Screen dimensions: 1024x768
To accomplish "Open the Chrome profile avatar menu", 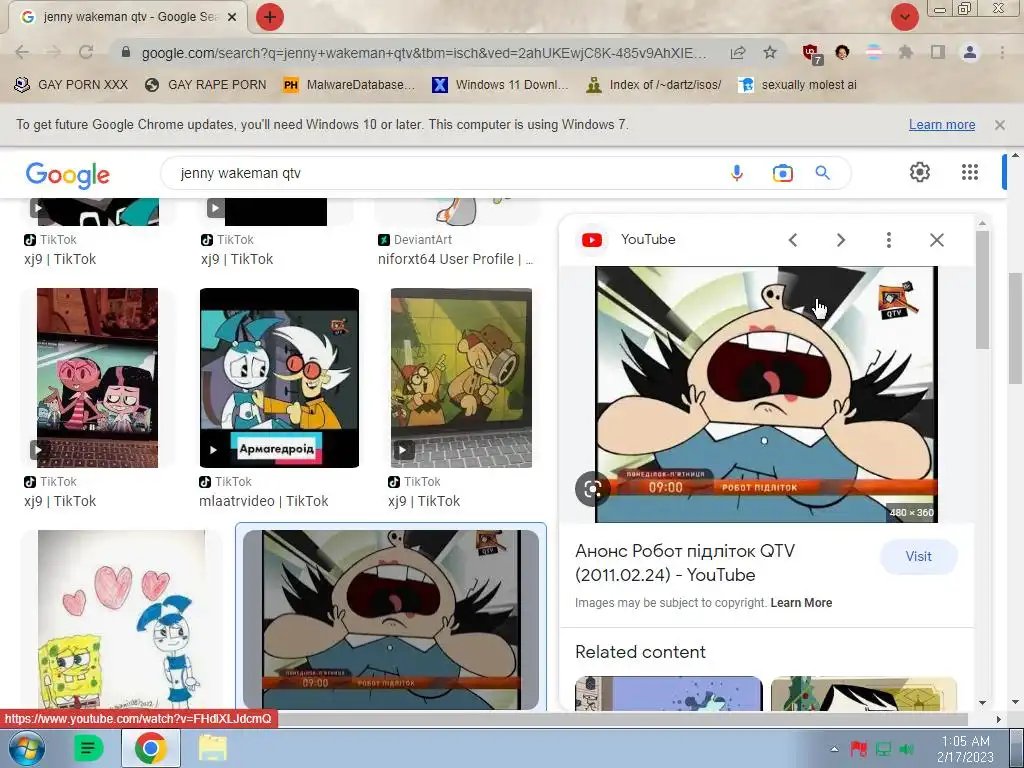I will click(x=970, y=52).
